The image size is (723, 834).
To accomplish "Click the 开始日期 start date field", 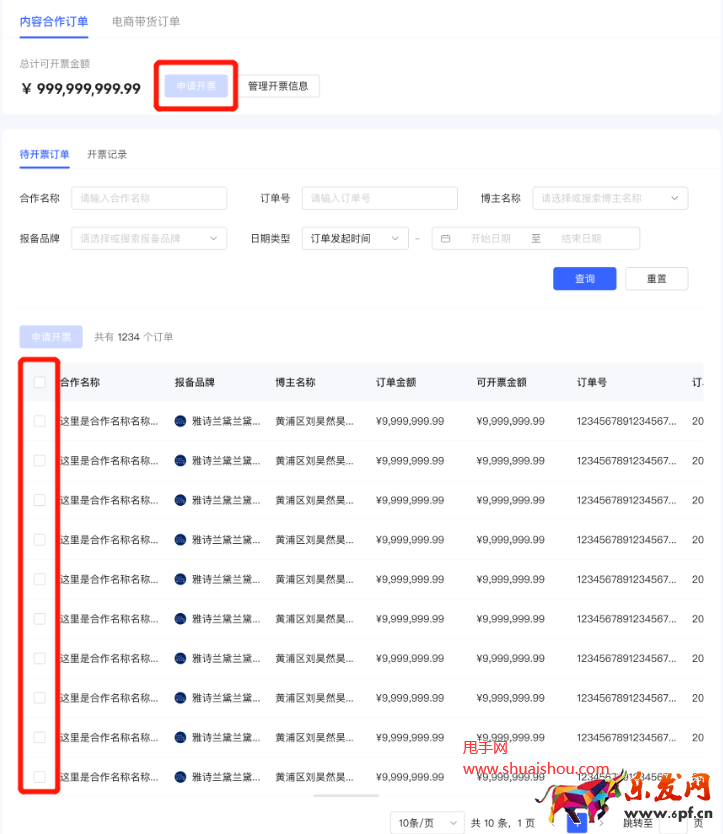I will point(490,239).
